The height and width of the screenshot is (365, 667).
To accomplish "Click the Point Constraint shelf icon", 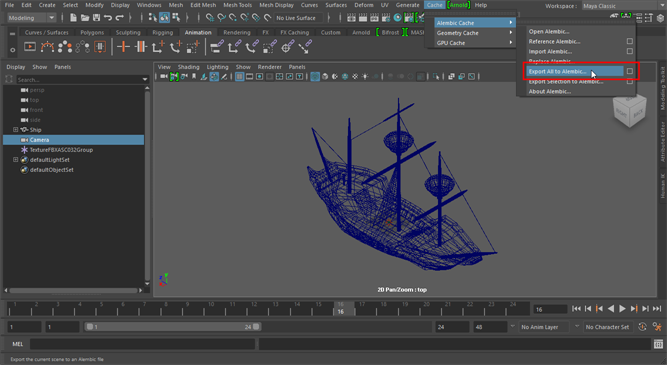I will point(234,47).
